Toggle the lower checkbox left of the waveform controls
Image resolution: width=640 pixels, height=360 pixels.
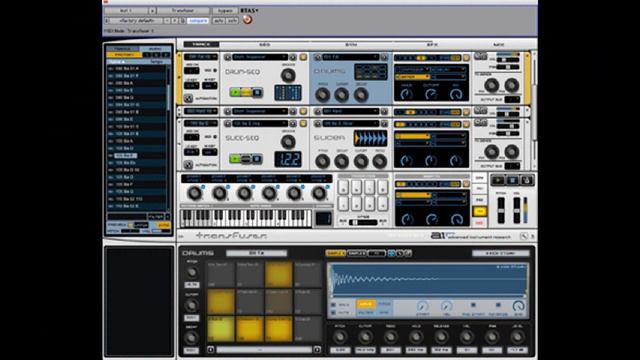pyautogui.click(x=333, y=313)
